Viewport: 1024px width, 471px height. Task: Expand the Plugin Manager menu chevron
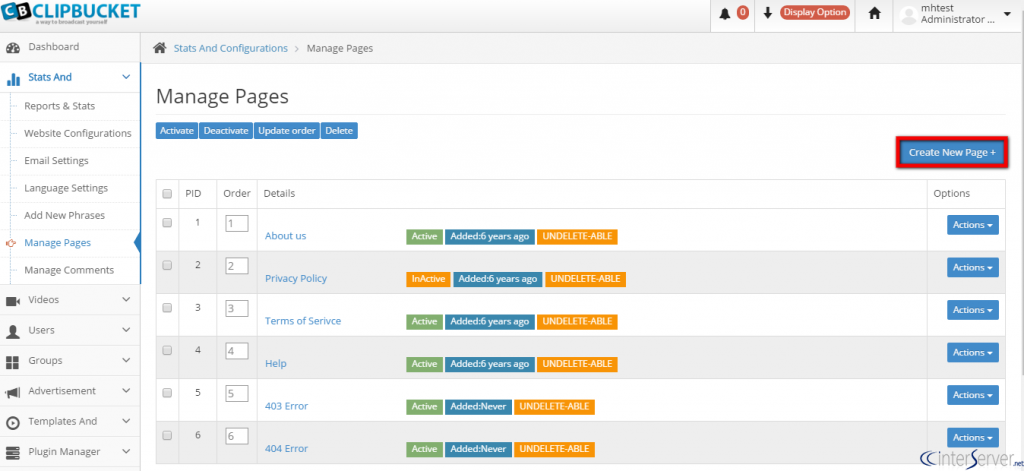pos(126,451)
